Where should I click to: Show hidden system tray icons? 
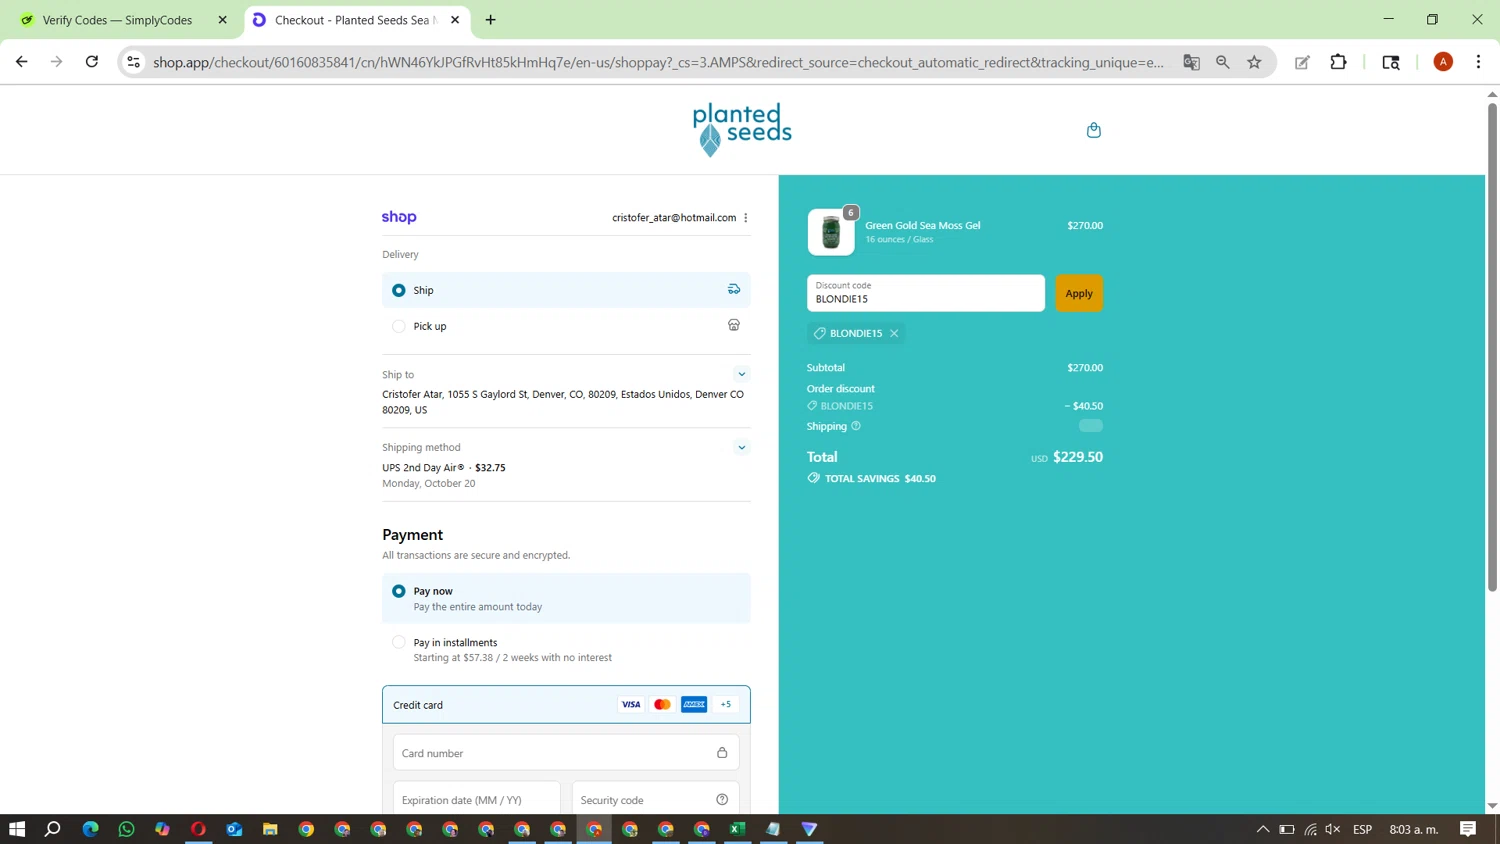1262,829
